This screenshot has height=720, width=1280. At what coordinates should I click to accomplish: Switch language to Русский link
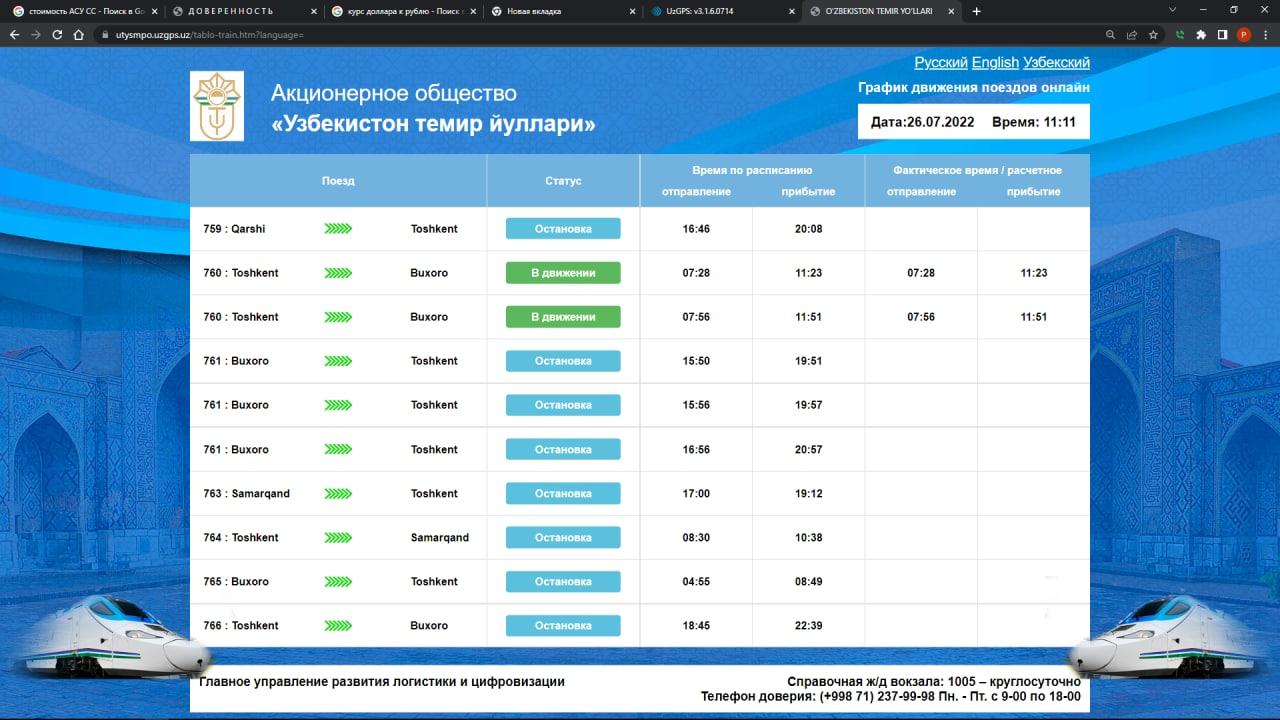click(x=940, y=62)
